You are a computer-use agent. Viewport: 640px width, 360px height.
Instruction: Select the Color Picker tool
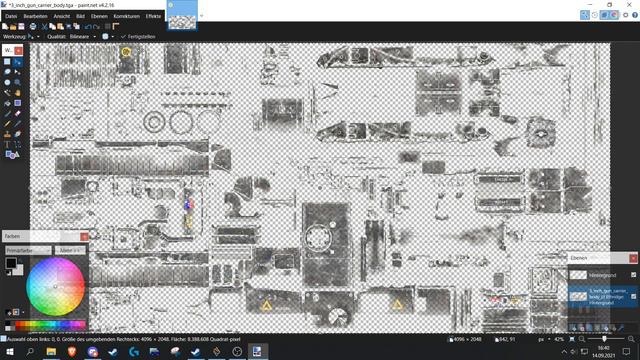(x=18, y=124)
